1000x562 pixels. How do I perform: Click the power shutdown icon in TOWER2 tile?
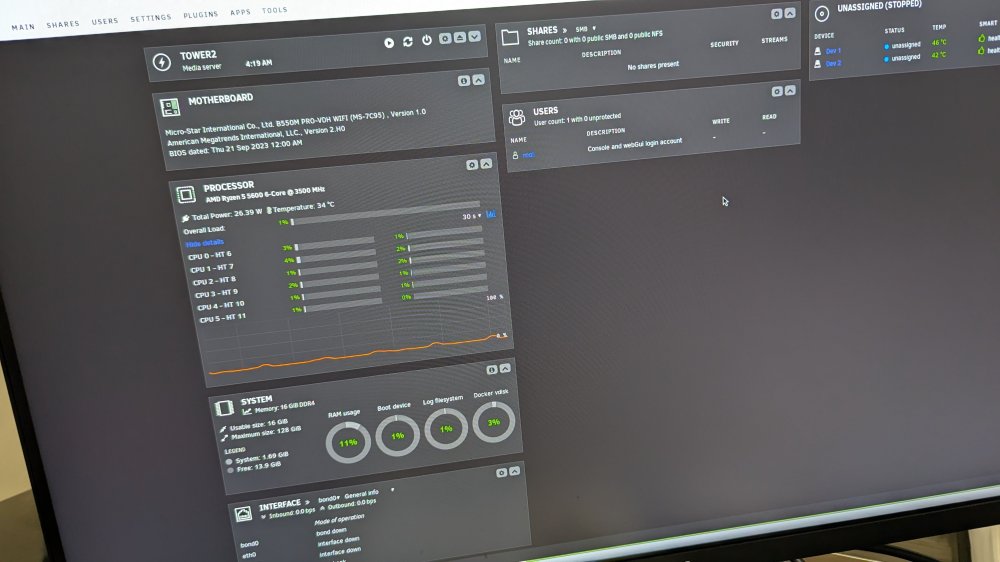pyautogui.click(x=427, y=40)
